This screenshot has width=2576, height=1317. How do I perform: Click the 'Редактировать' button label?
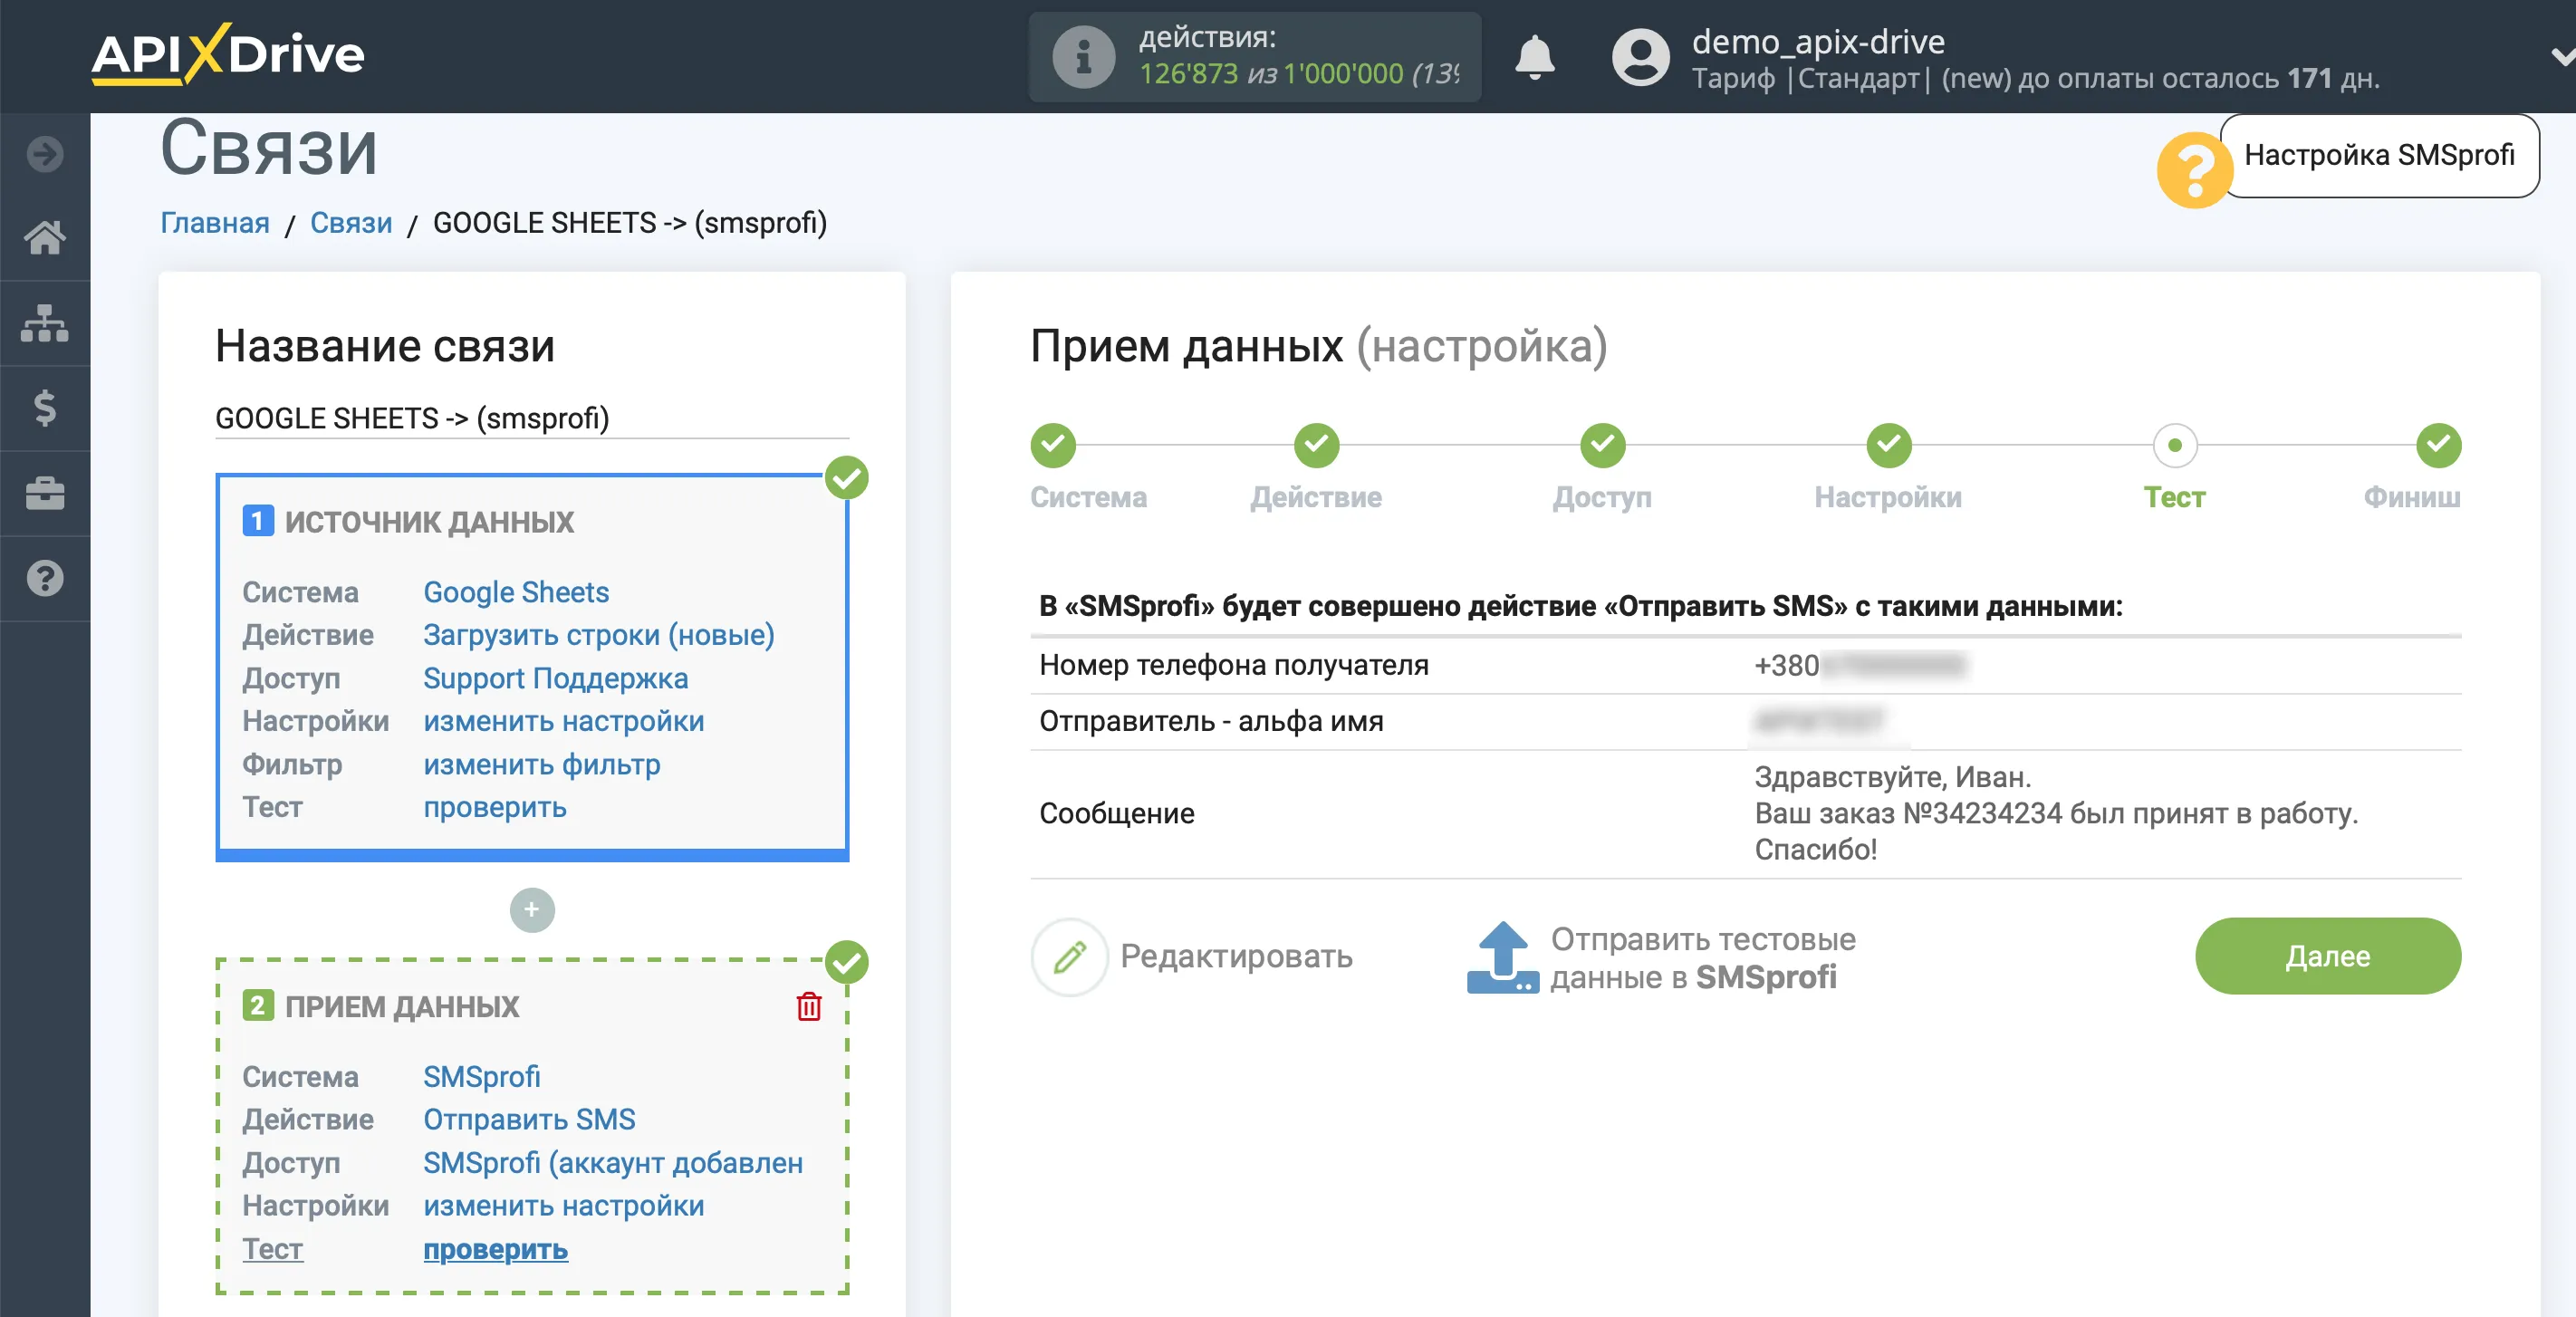[1236, 956]
